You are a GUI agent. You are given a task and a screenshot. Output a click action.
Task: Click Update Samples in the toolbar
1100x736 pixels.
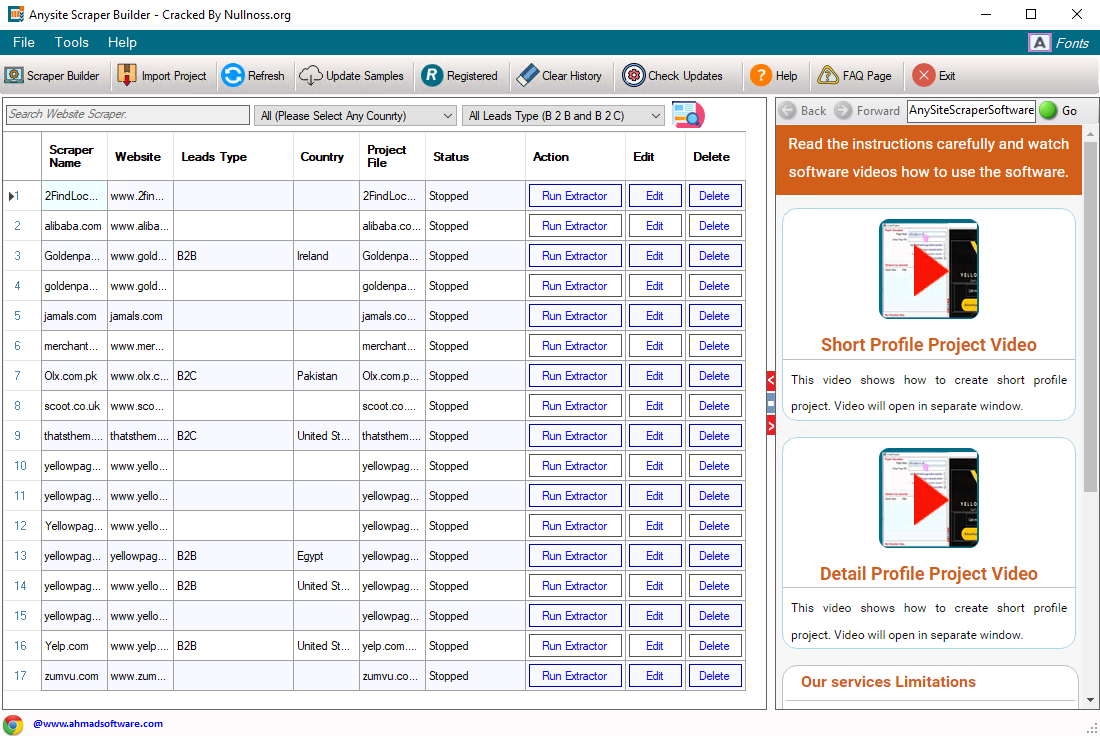click(x=351, y=76)
